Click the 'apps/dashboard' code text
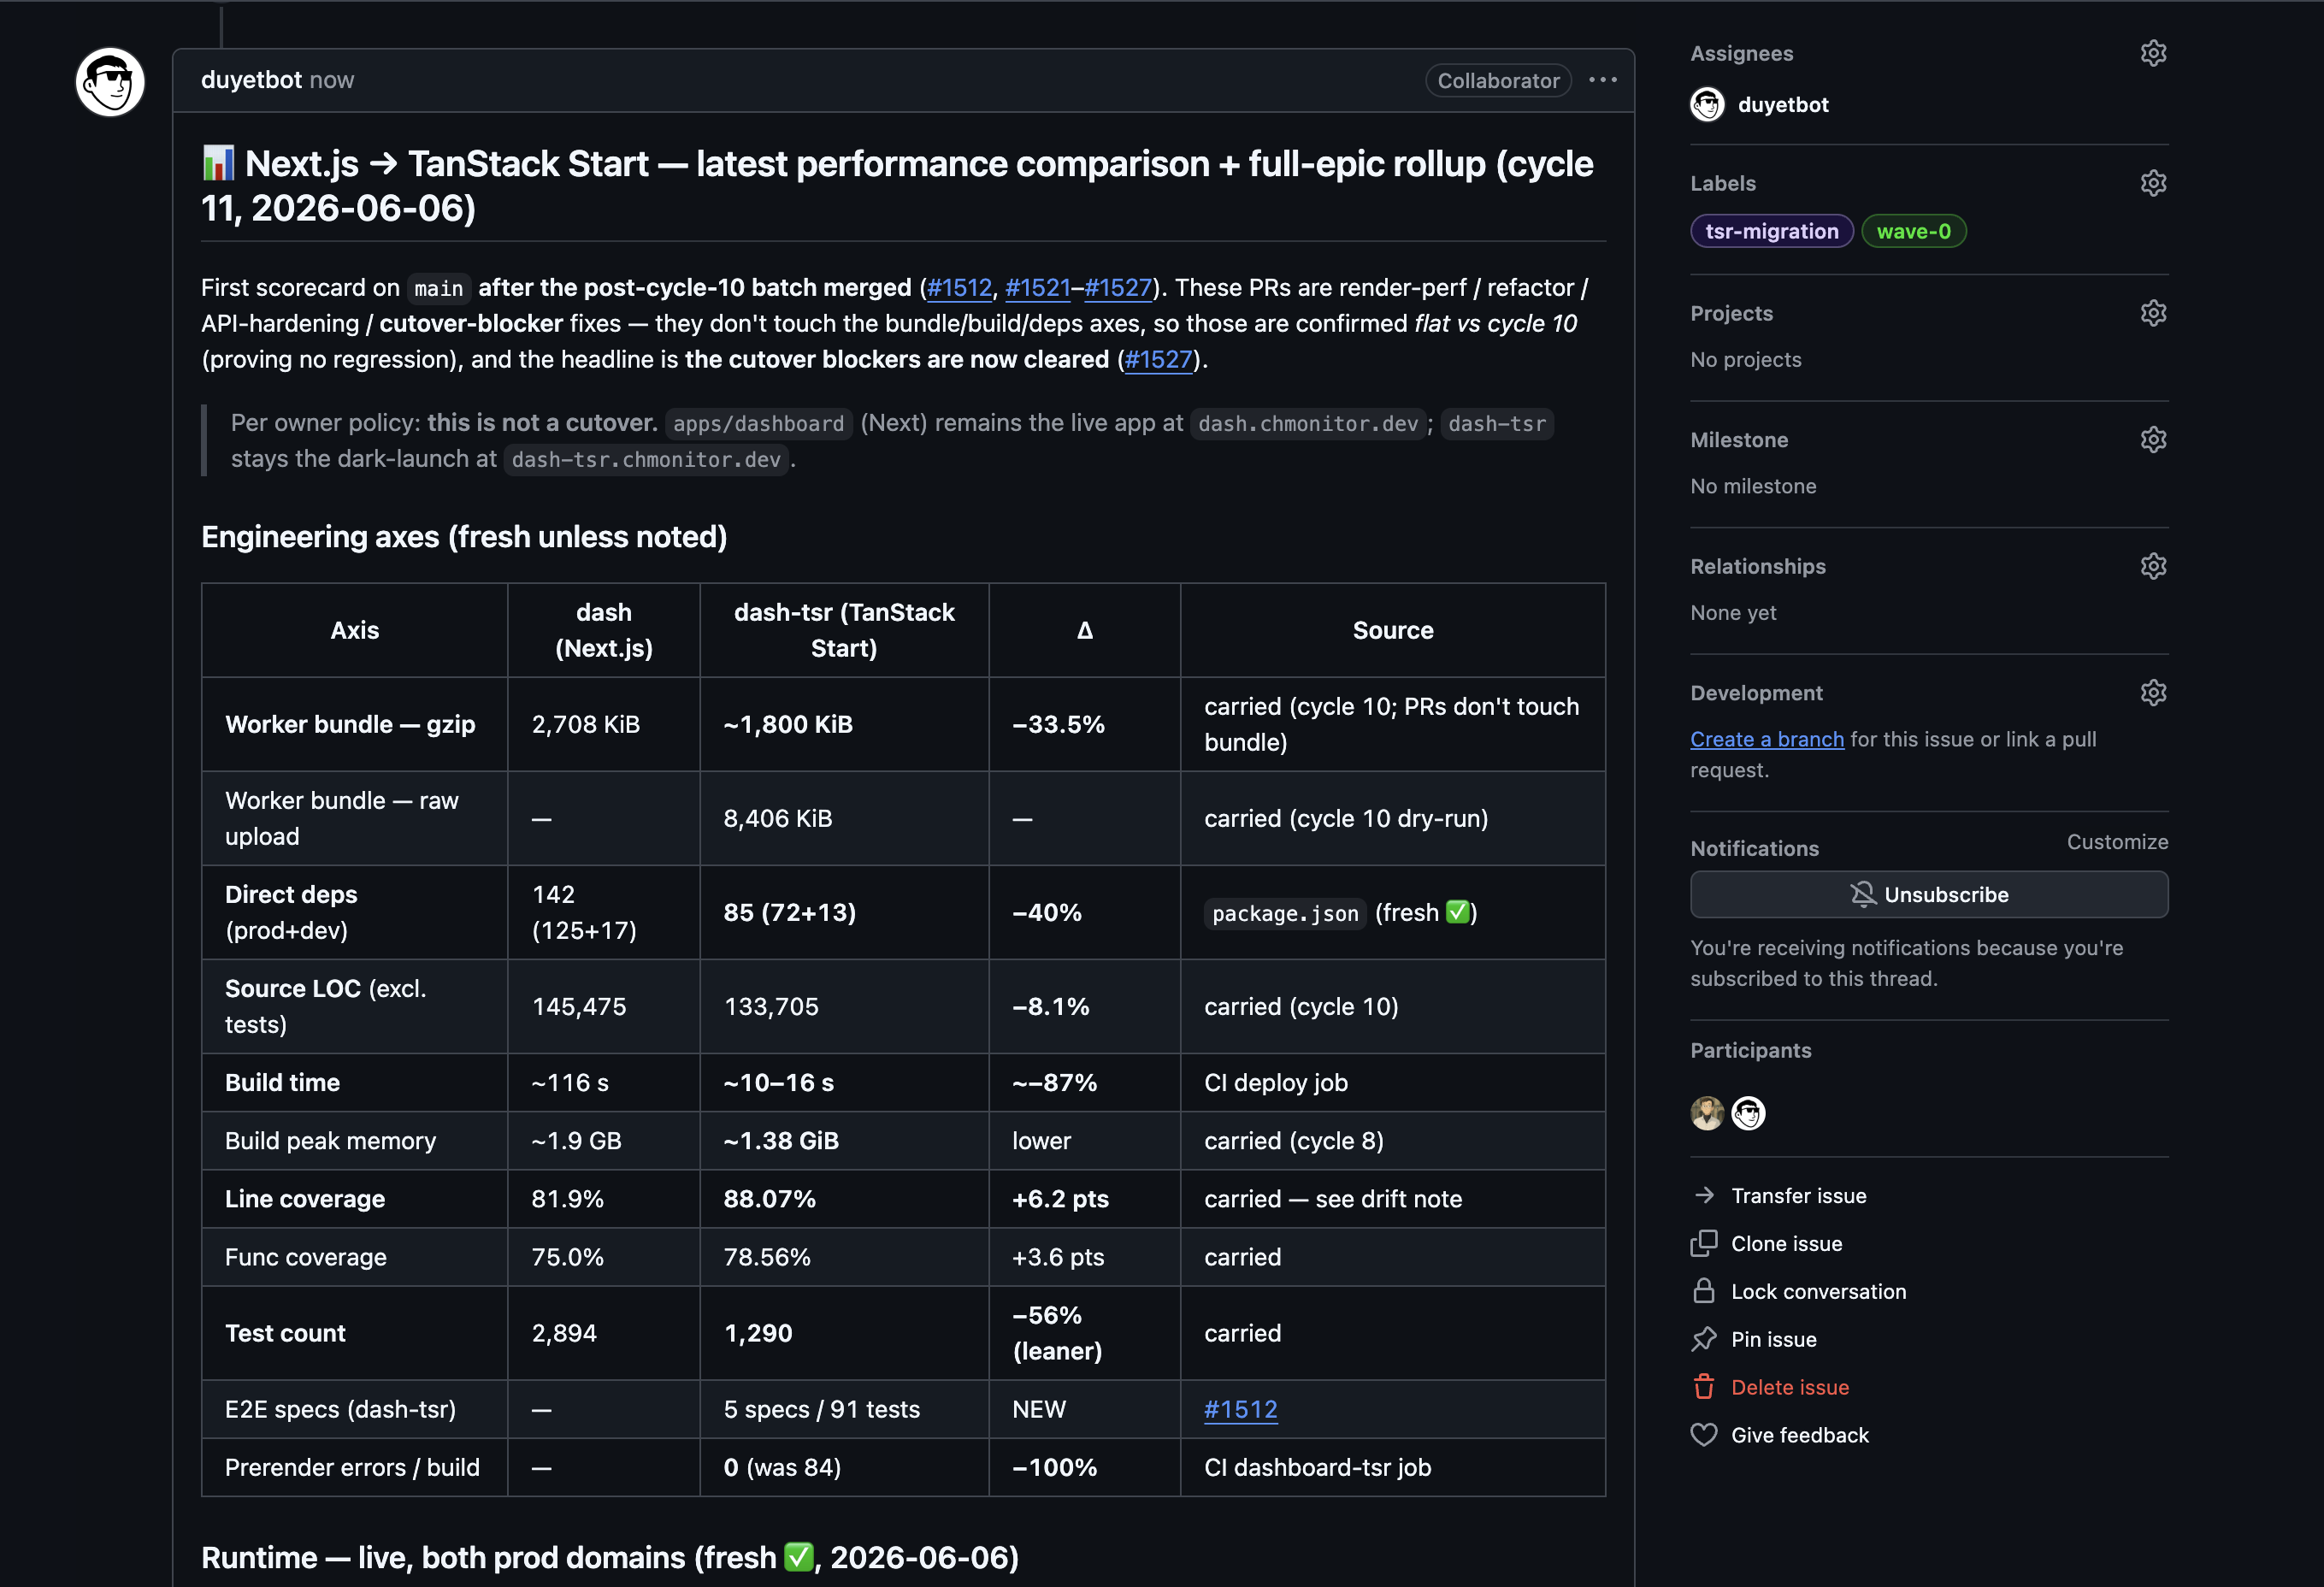 coord(758,424)
